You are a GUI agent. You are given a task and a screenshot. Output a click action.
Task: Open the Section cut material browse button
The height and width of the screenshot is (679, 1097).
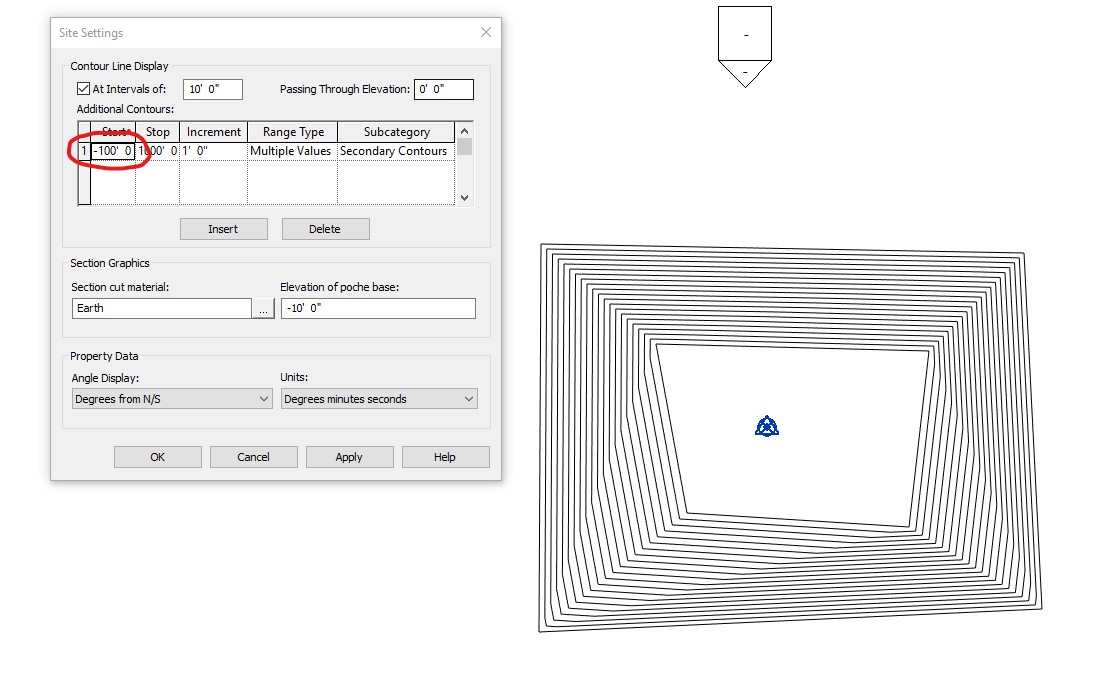click(263, 308)
